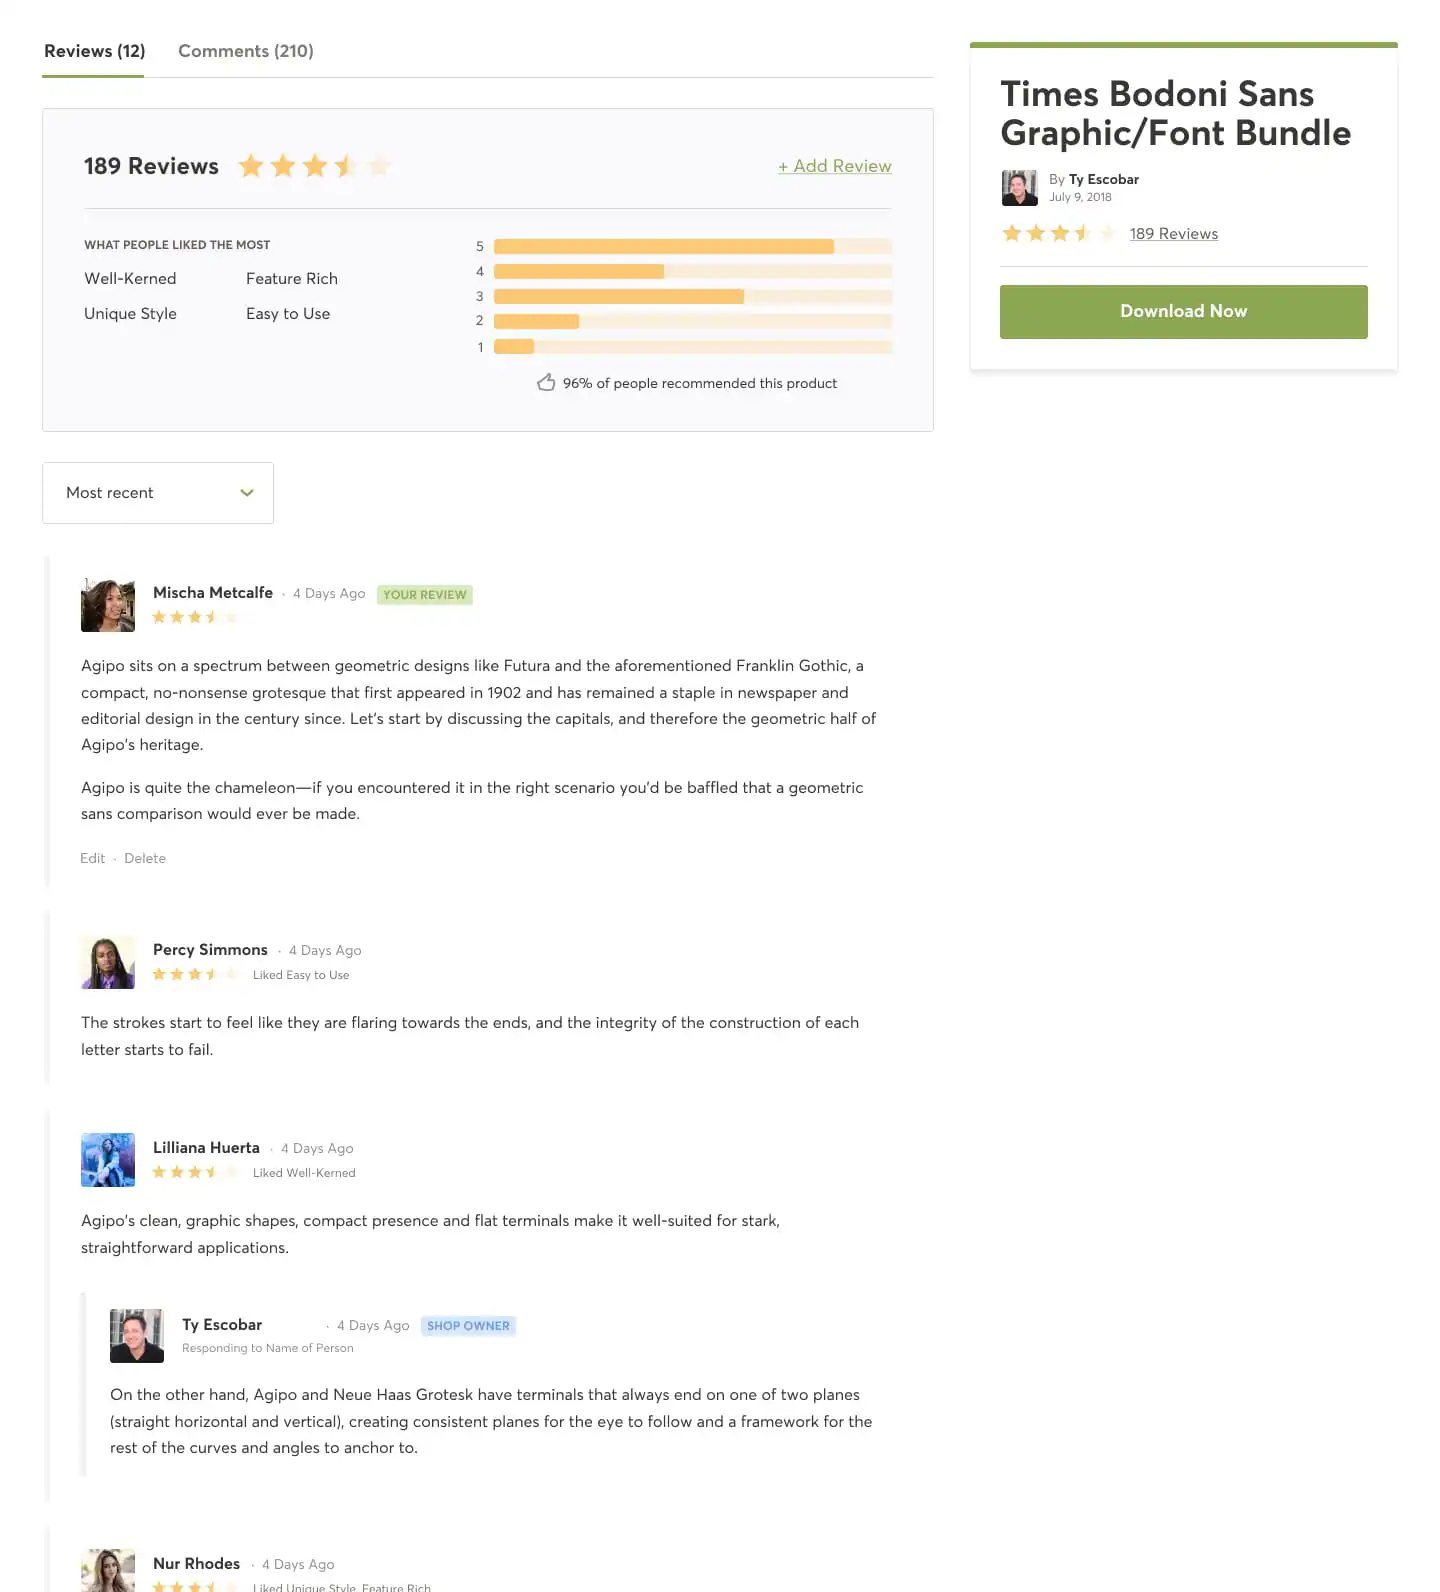Screen dimensions: 1440x1592
Task: Click the sidebar star rating under Ty Escobar
Action: pyautogui.click(x=1060, y=233)
